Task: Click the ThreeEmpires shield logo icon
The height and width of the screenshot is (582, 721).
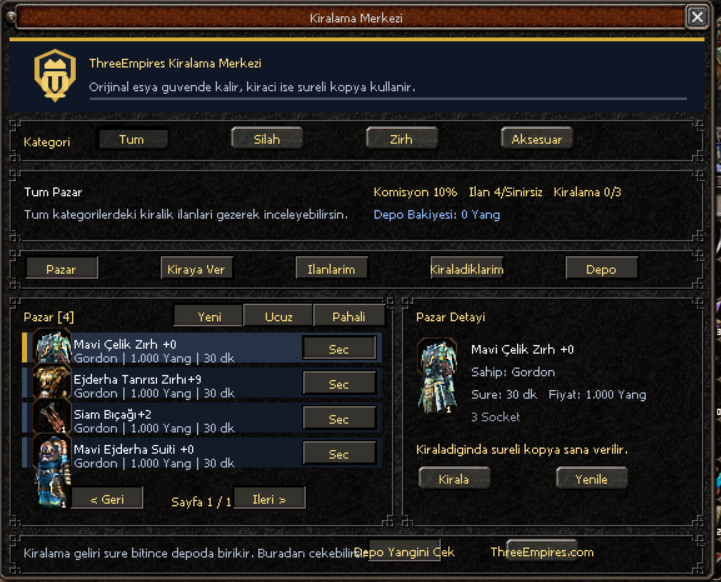Action: coord(55,75)
